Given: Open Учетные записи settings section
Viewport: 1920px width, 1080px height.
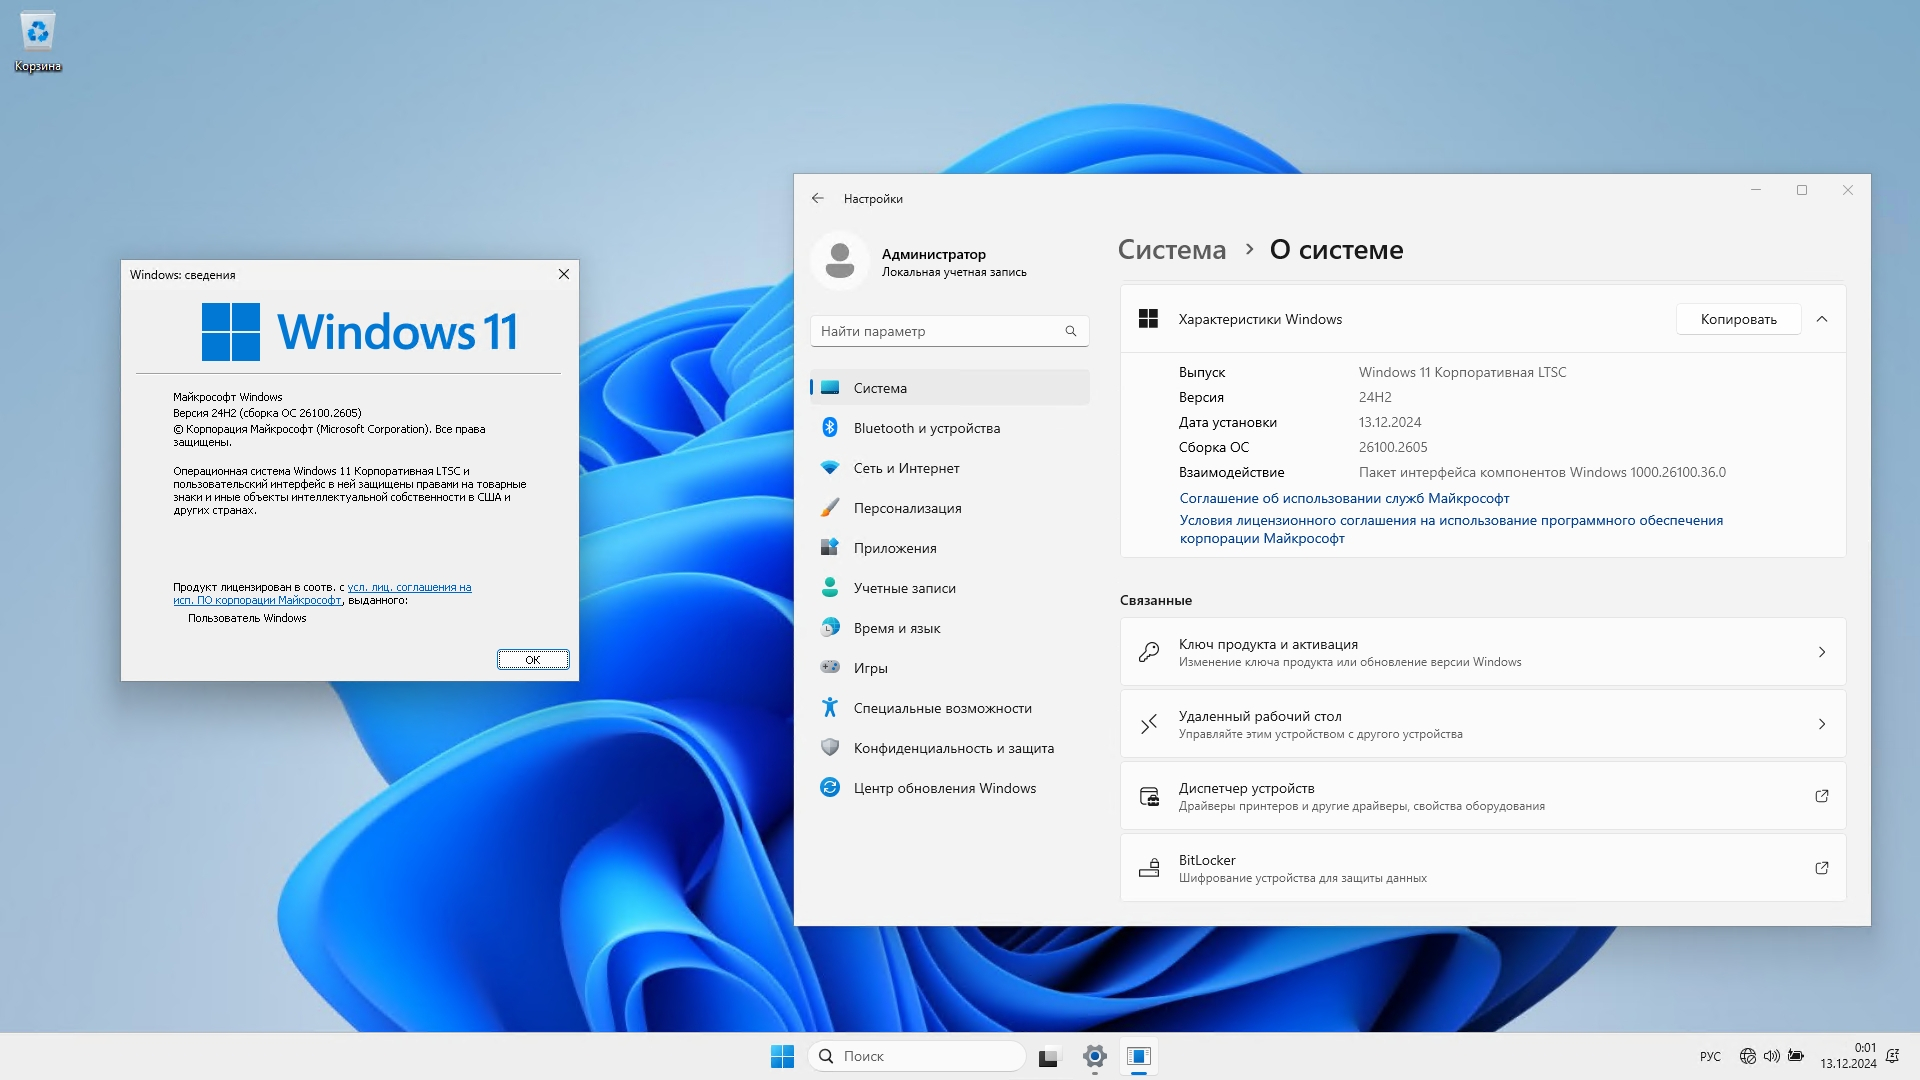Looking at the screenshot, I should pos(950,588).
